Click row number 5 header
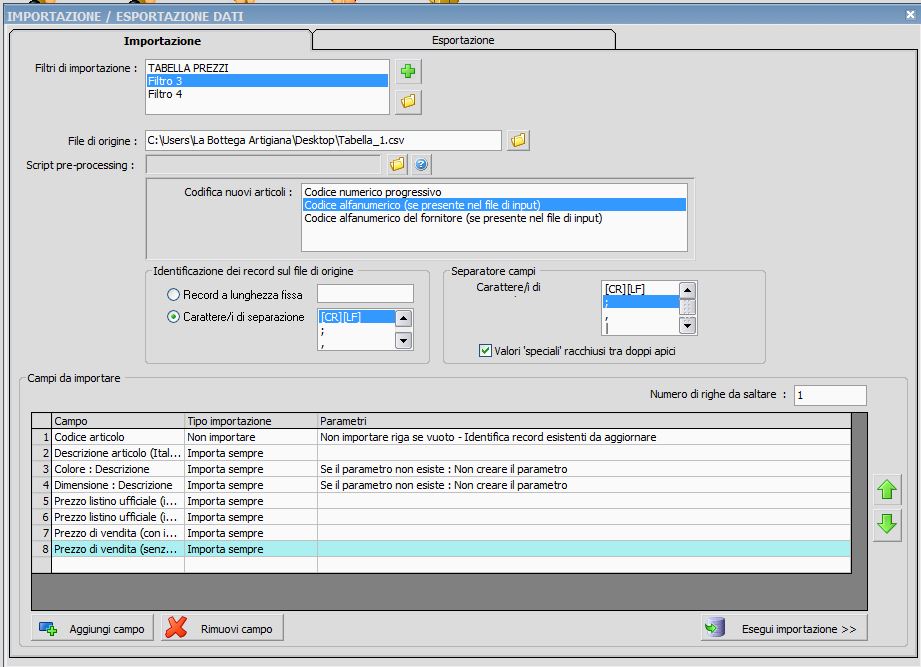The height and width of the screenshot is (667, 921). tap(42, 501)
